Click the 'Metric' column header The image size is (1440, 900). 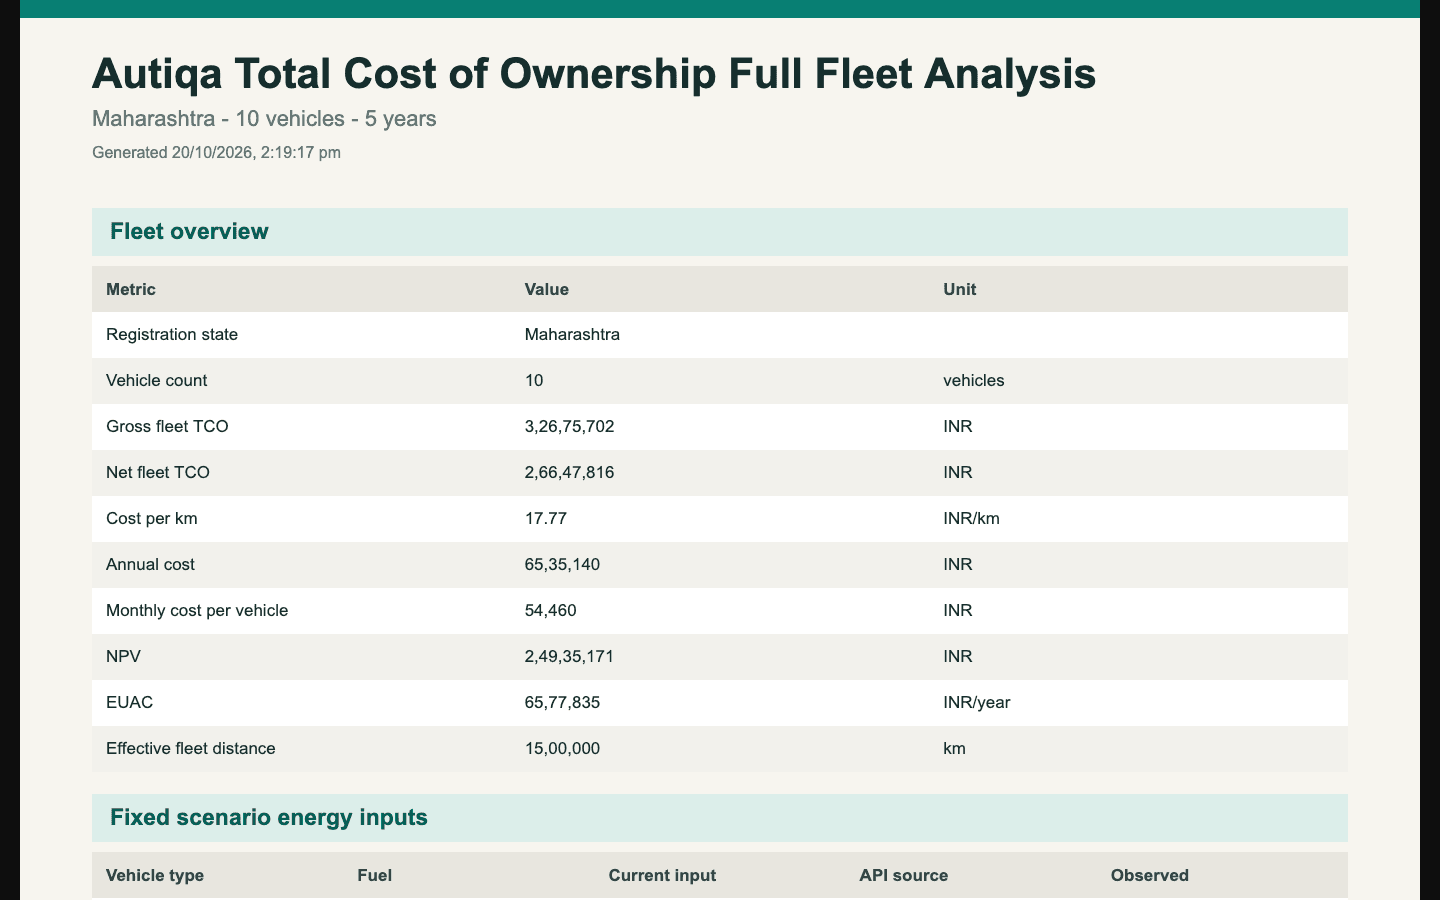pyautogui.click(x=131, y=289)
